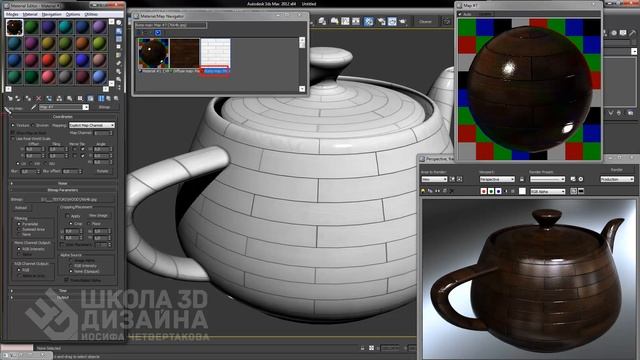Open RGB Alpha channel dropdown
Screen dimensions: 640x360
click(x=547, y=191)
